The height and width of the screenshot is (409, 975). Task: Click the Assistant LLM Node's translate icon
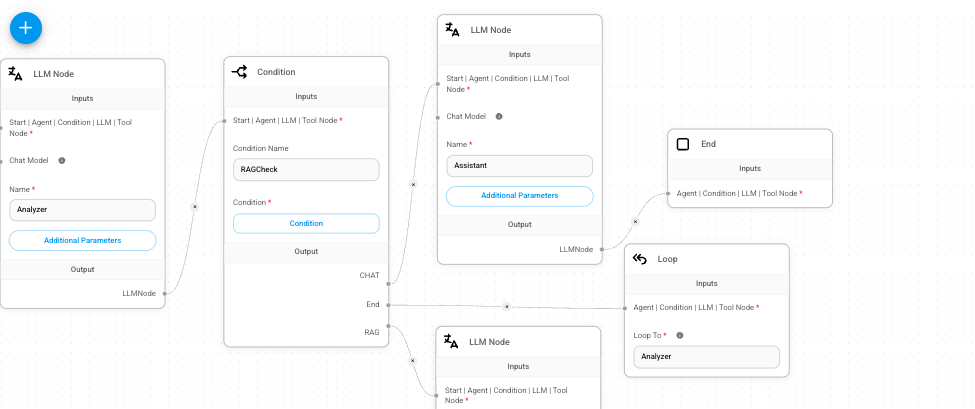click(453, 30)
